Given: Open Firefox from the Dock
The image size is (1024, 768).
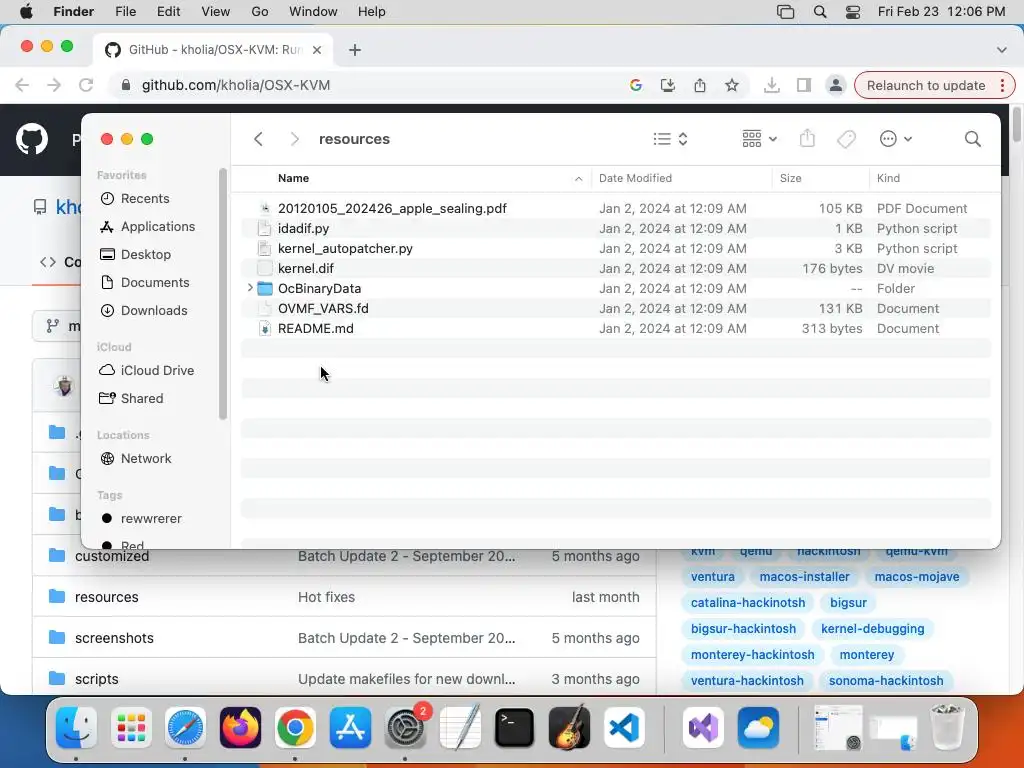Looking at the screenshot, I should (x=240, y=728).
